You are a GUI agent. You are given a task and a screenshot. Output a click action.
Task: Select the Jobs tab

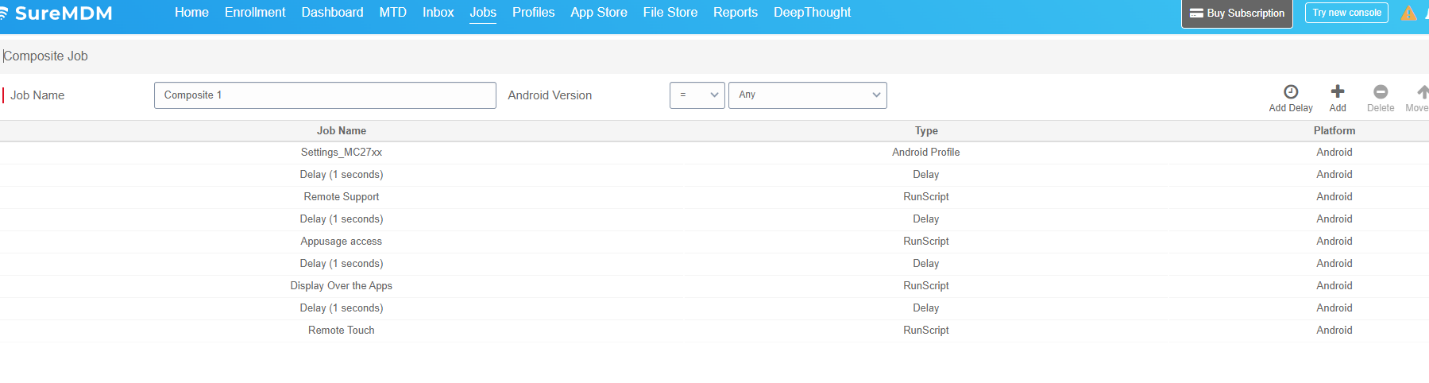click(x=483, y=13)
